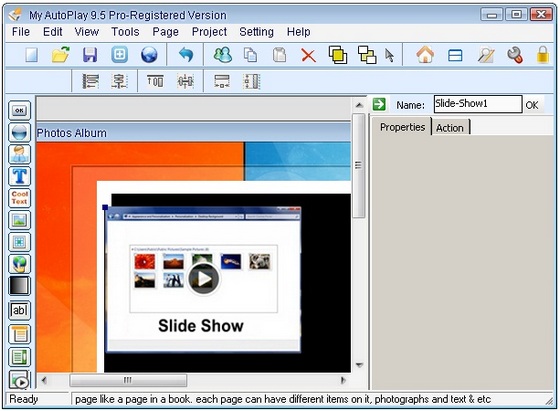Image resolution: width=560 pixels, height=411 pixels.
Task: Click the vertical scrollbar thumb
Action: pyautogui.click(x=359, y=165)
